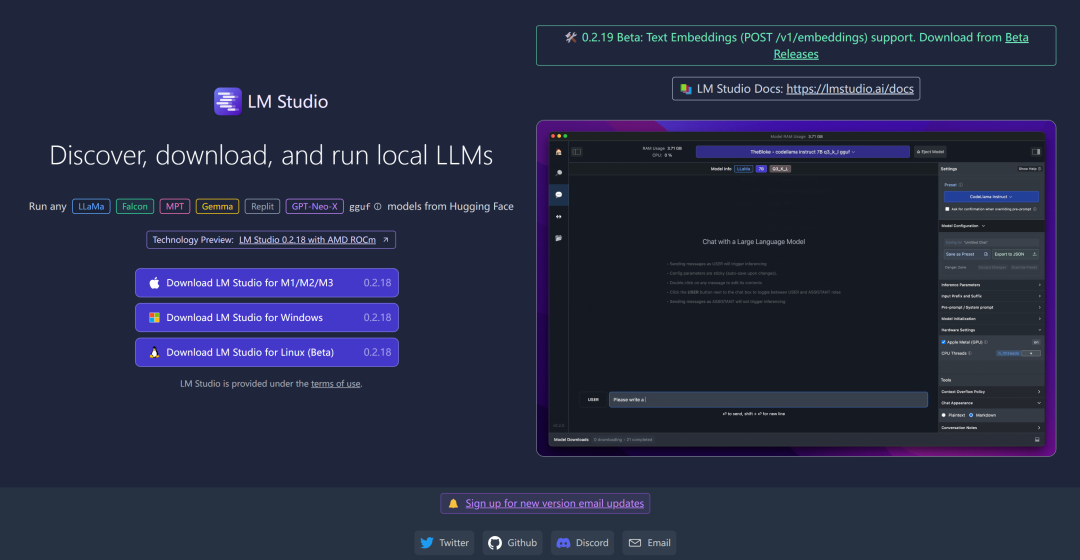Sign up for new version email updates
Screen dimensions: 1080x560
[554, 504]
